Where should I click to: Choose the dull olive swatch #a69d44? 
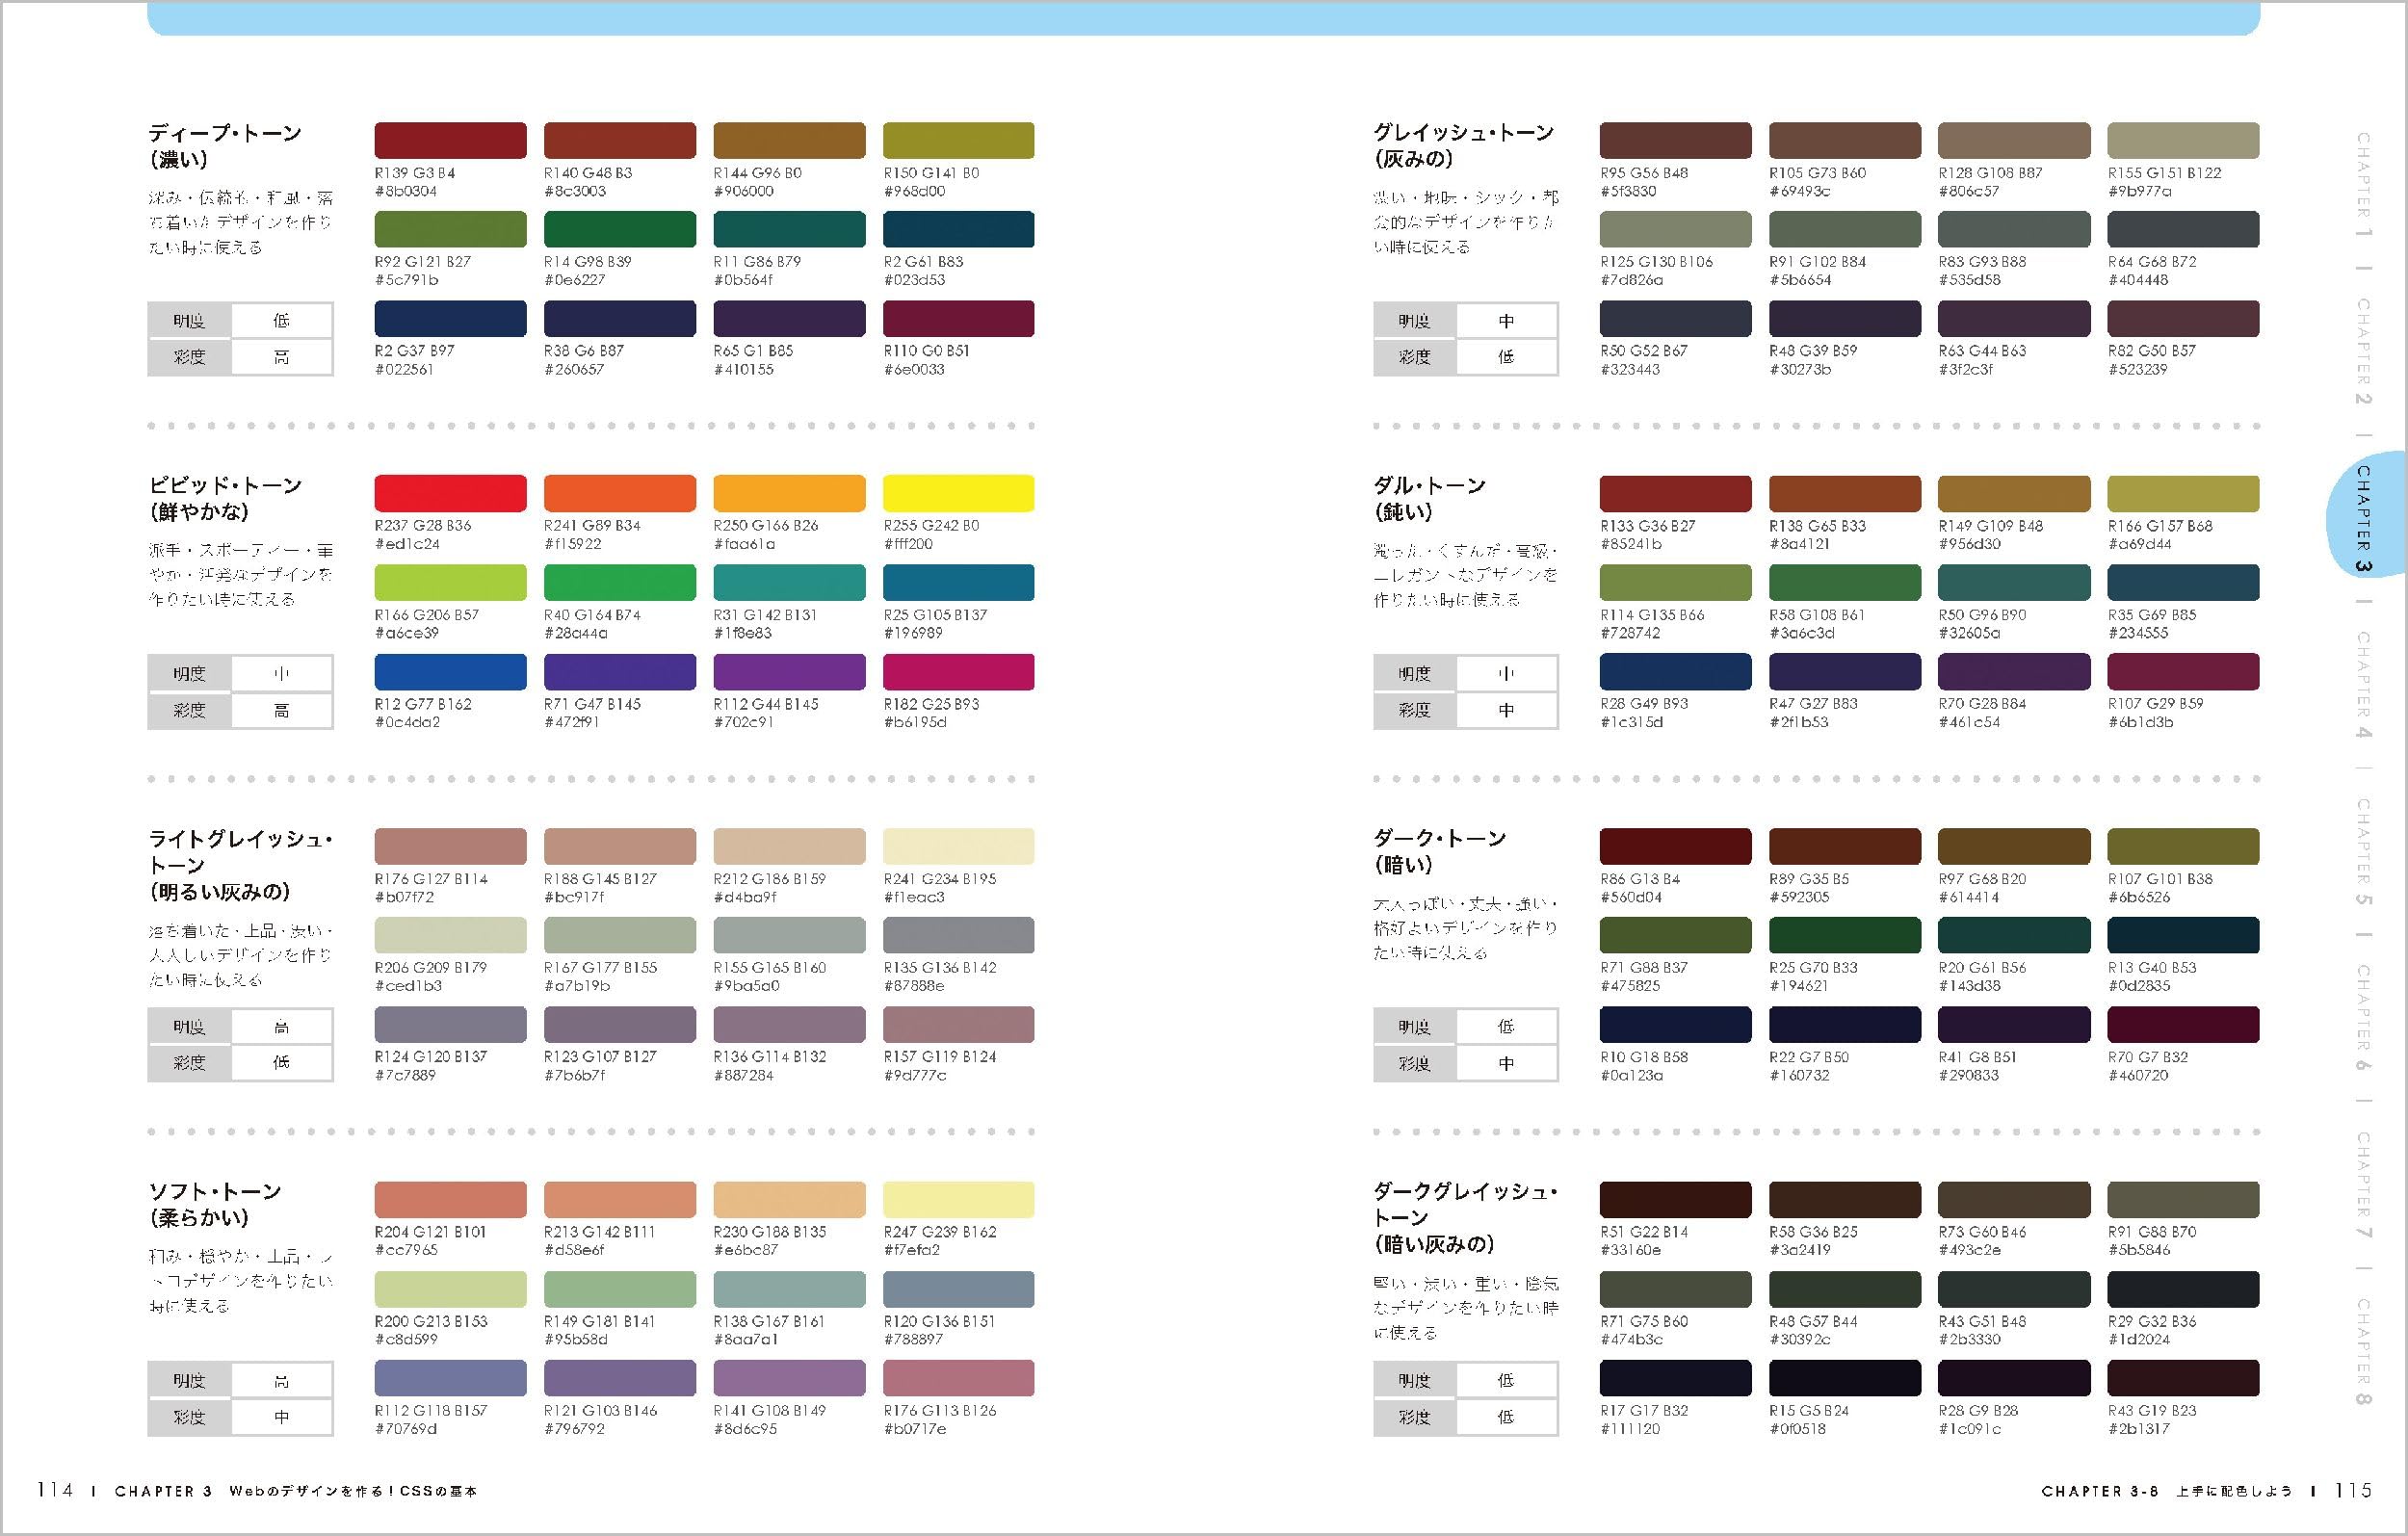pyautogui.click(x=2183, y=493)
